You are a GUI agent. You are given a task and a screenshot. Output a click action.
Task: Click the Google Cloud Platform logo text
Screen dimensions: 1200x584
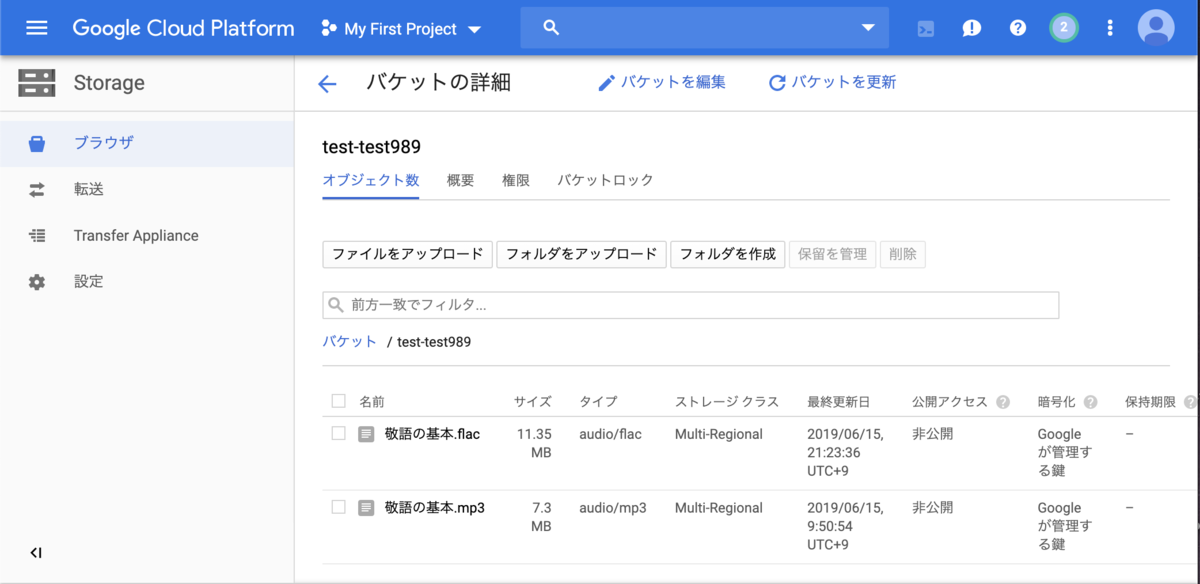coord(183,28)
